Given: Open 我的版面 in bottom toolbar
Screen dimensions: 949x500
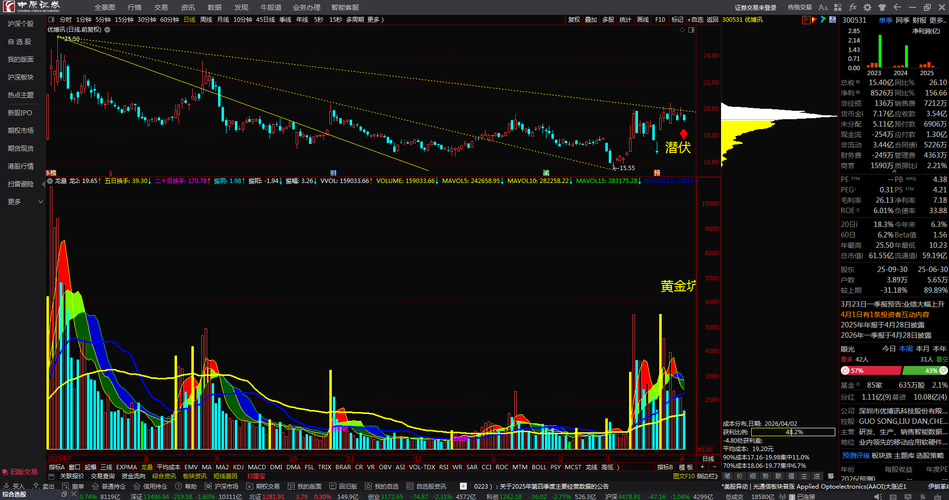Looking at the screenshot, I should tap(305, 486).
